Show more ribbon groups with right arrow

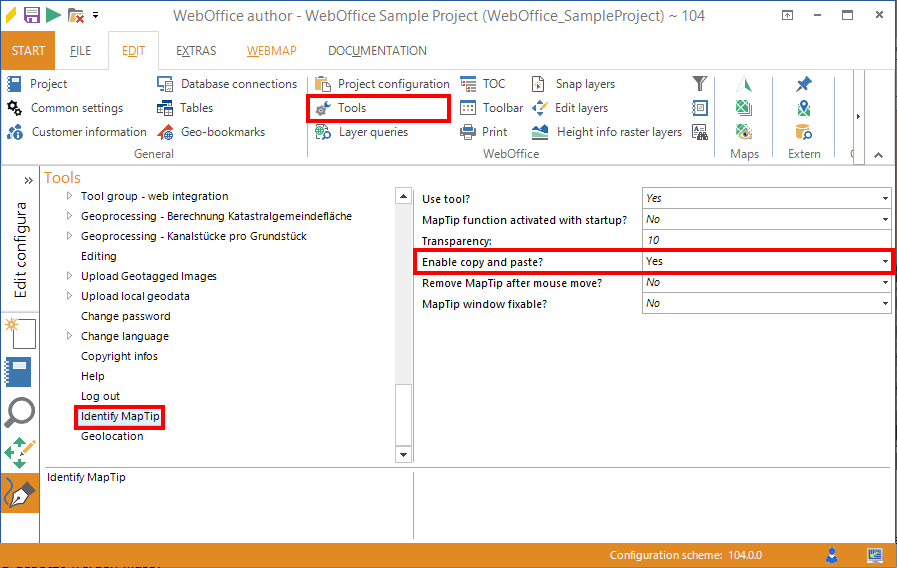coord(858,117)
